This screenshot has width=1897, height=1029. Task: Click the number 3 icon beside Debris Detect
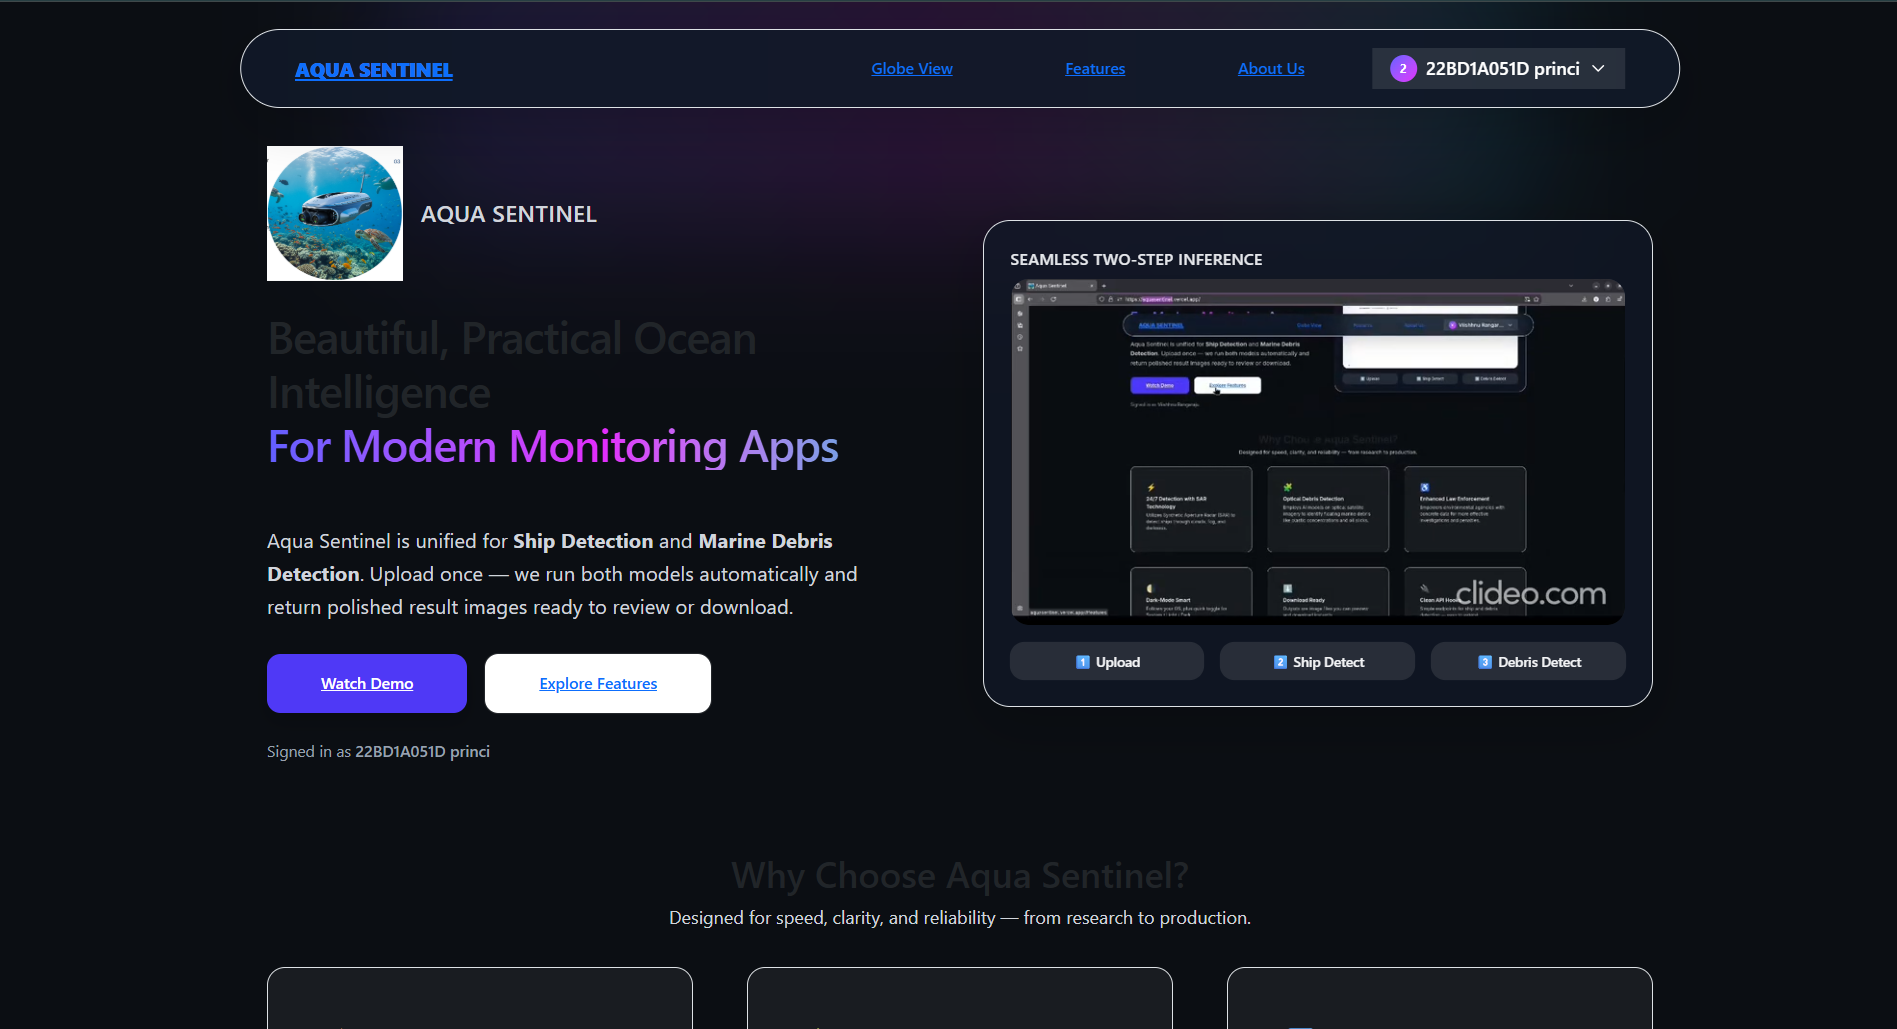coord(1485,662)
